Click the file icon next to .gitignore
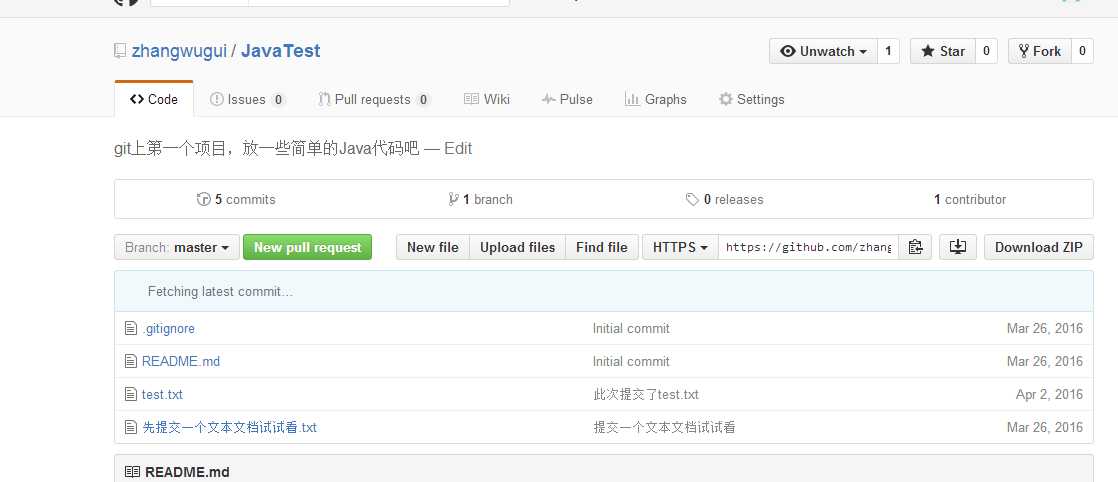 pos(130,328)
